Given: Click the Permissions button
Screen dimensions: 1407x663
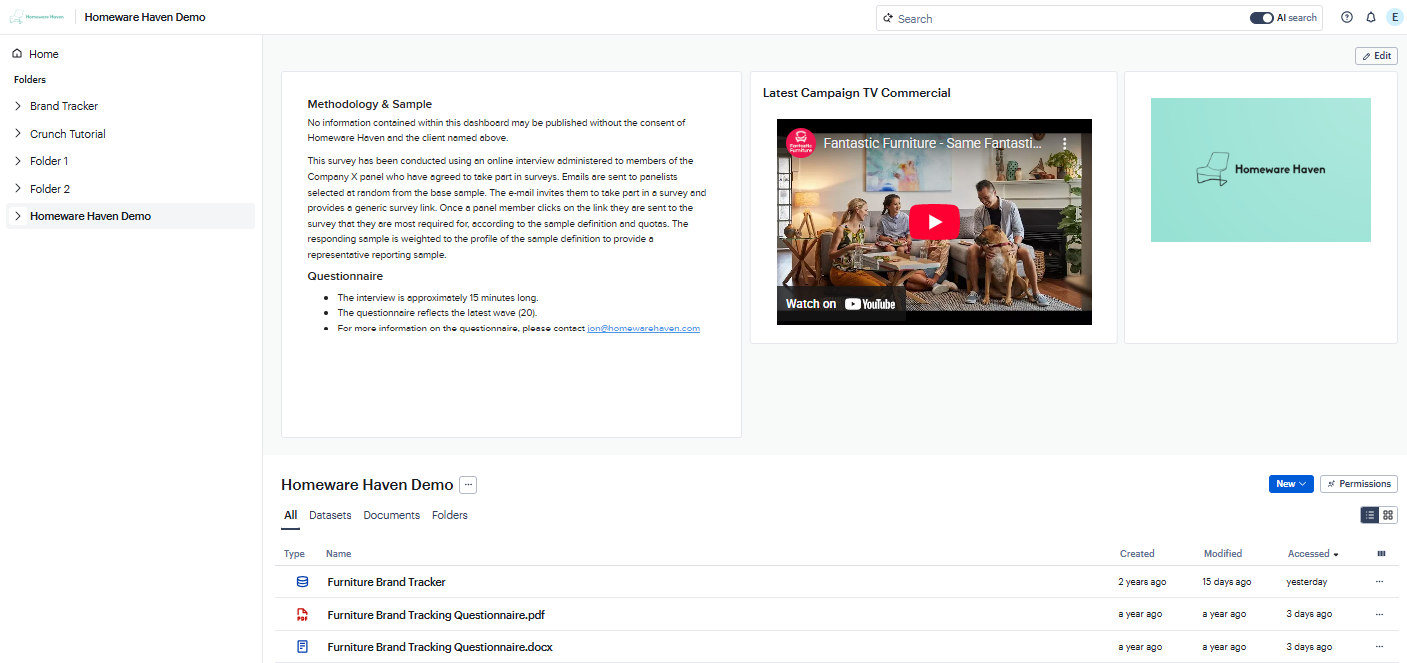Looking at the screenshot, I should [x=1358, y=483].
